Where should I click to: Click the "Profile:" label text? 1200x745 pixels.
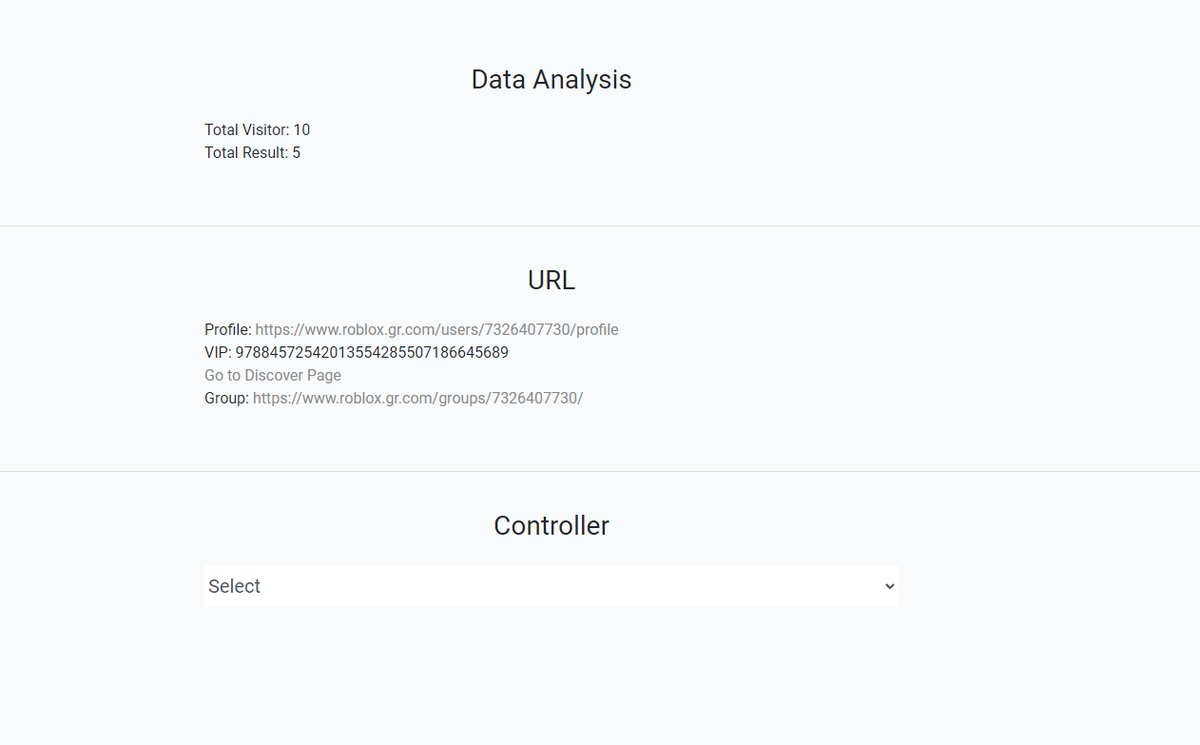tap(228, 329)
